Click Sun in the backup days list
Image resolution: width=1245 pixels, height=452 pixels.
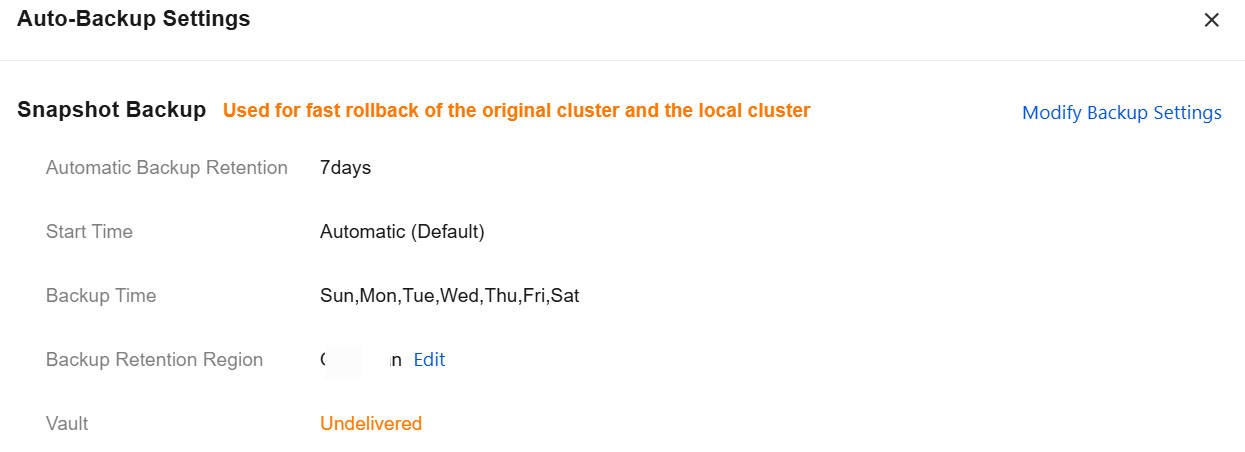pos(336,296)
